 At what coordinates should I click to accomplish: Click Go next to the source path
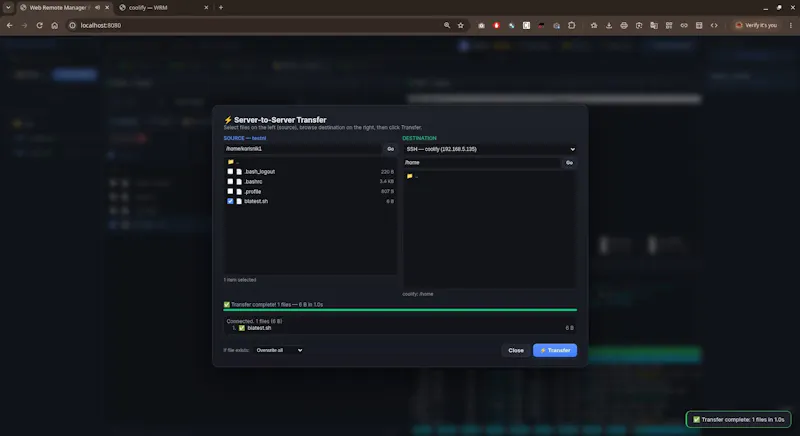click(x=390, y=149)
